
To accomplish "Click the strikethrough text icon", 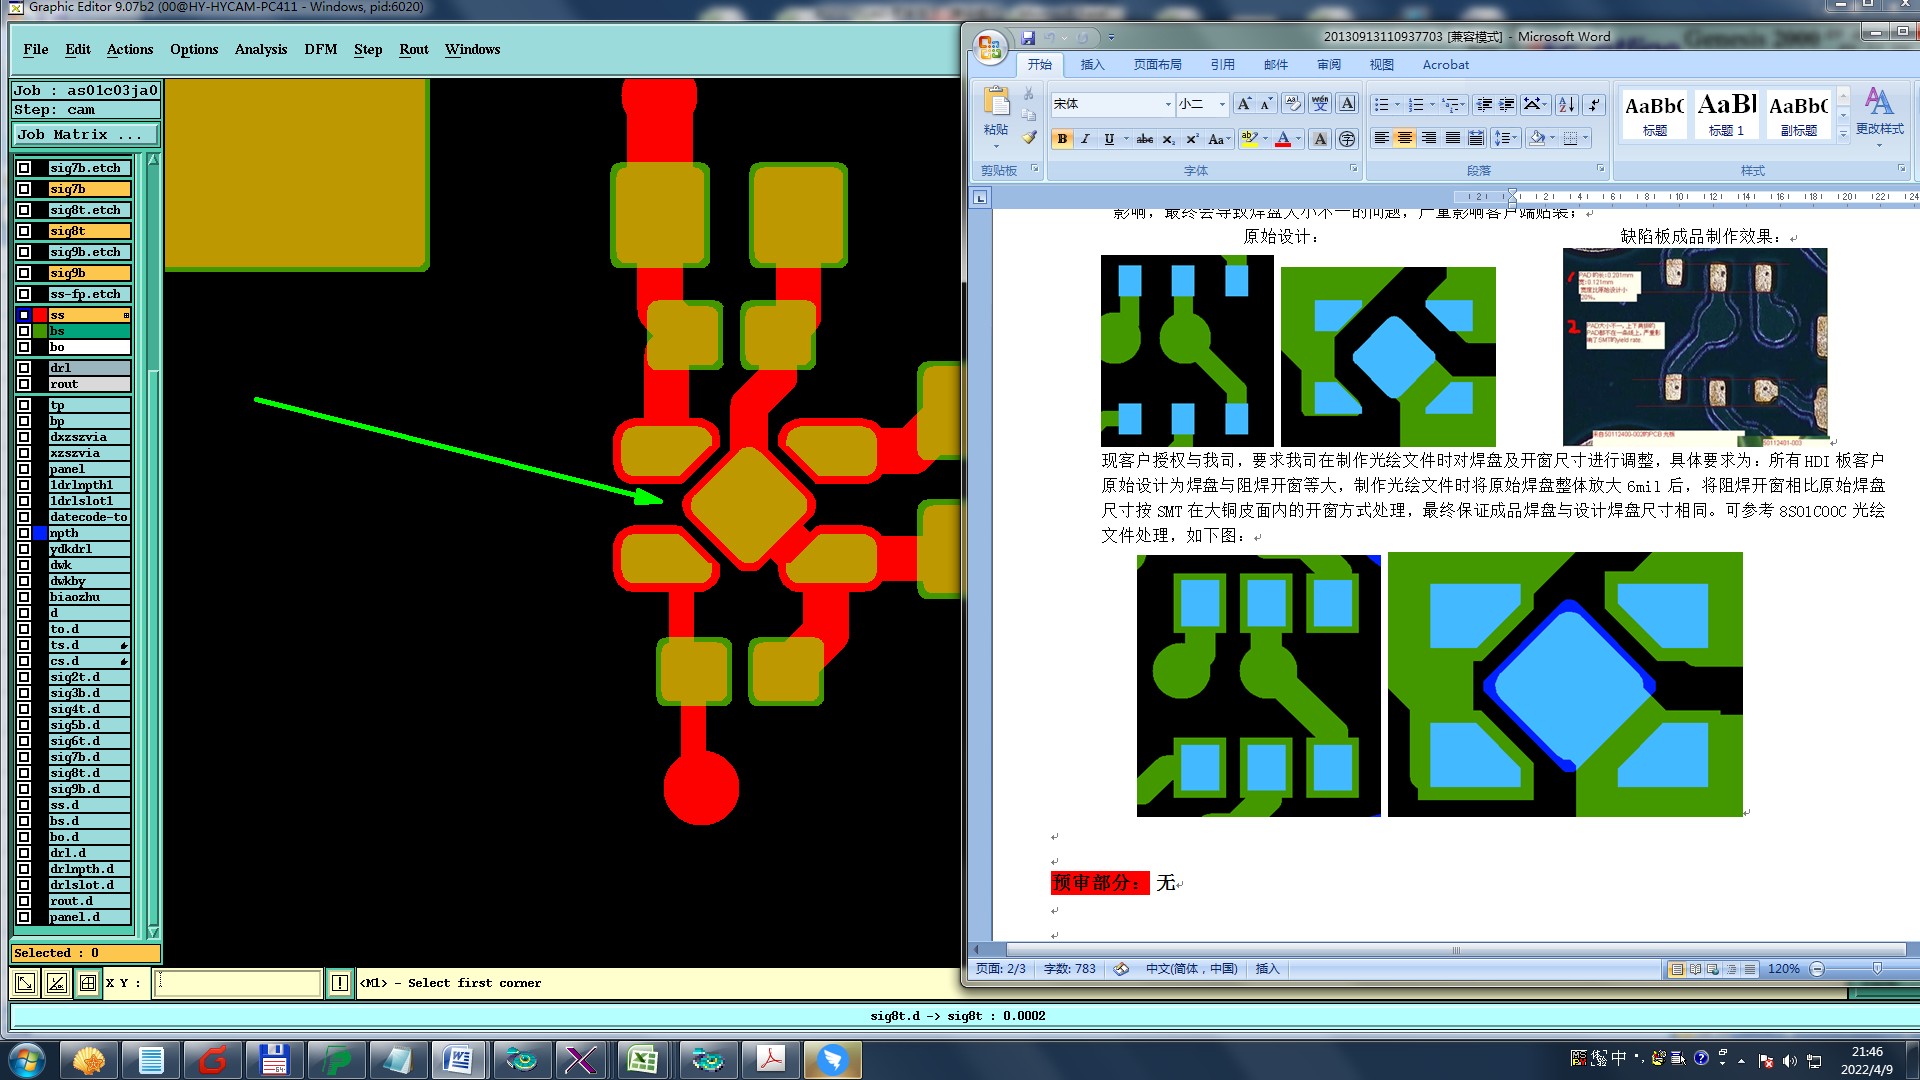I will coord(1145,139).
